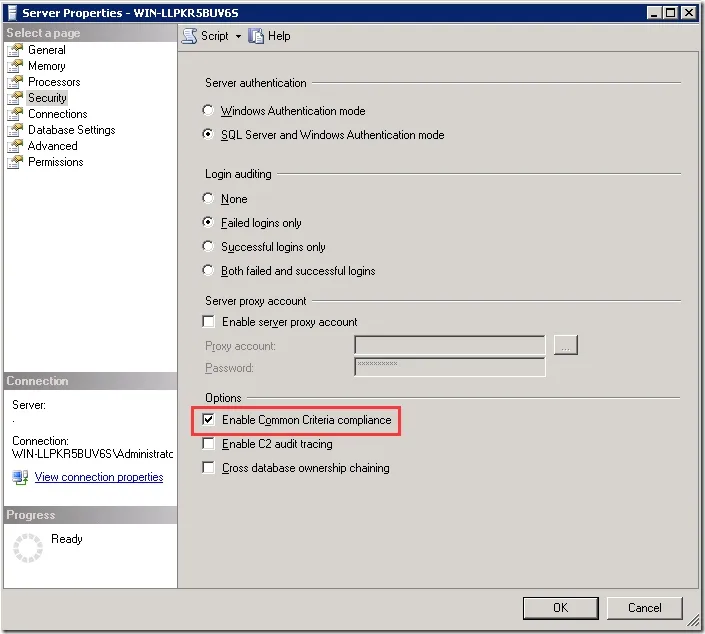Click the connection properties computer icon
Viewport: 705px width, 634px height.
(x=20, y=477)
